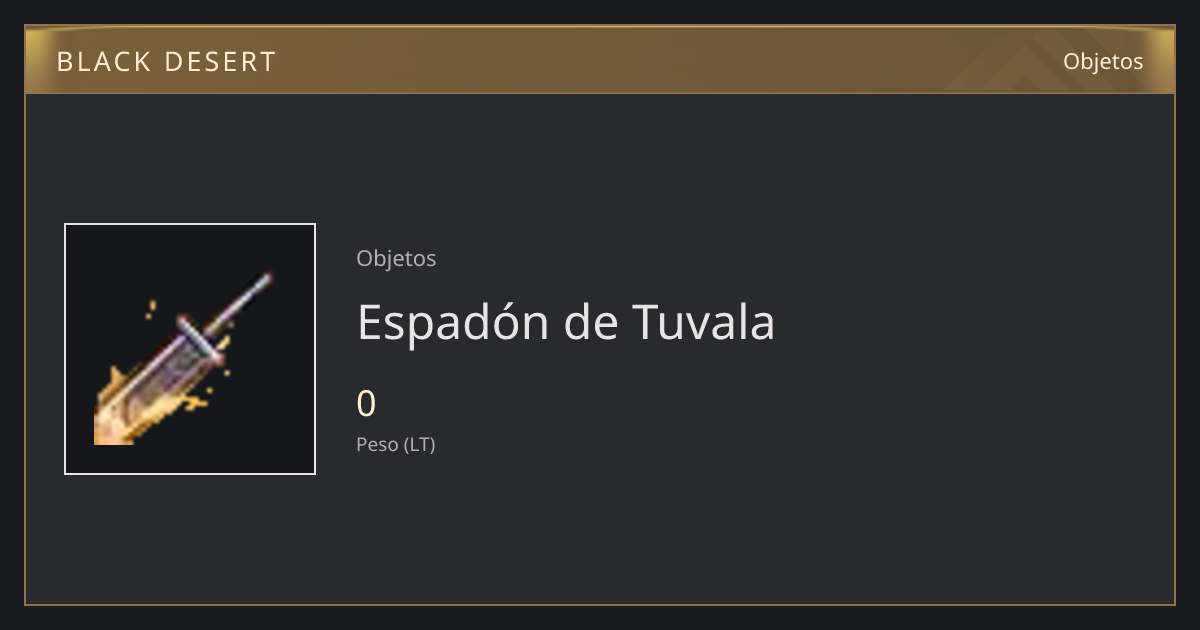Click the sword's crossguard
1200x630 pixels.
coord(201,338)
